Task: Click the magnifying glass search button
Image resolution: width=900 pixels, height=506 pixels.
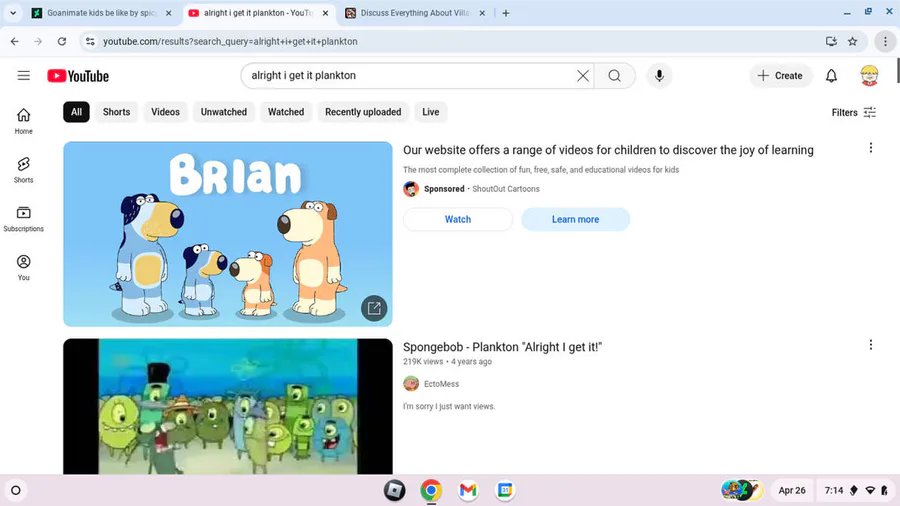Action: point(614,76)
